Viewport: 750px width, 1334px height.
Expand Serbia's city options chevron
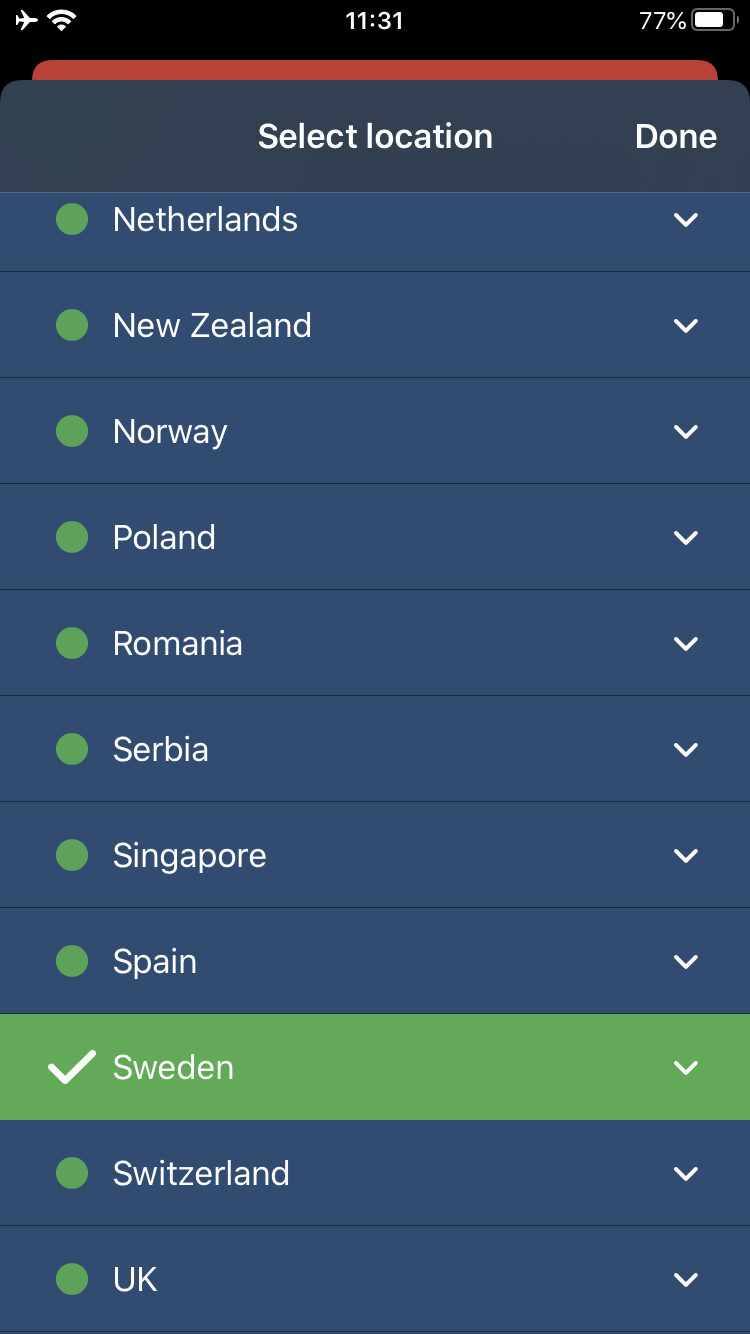click(x=686, y=749)
